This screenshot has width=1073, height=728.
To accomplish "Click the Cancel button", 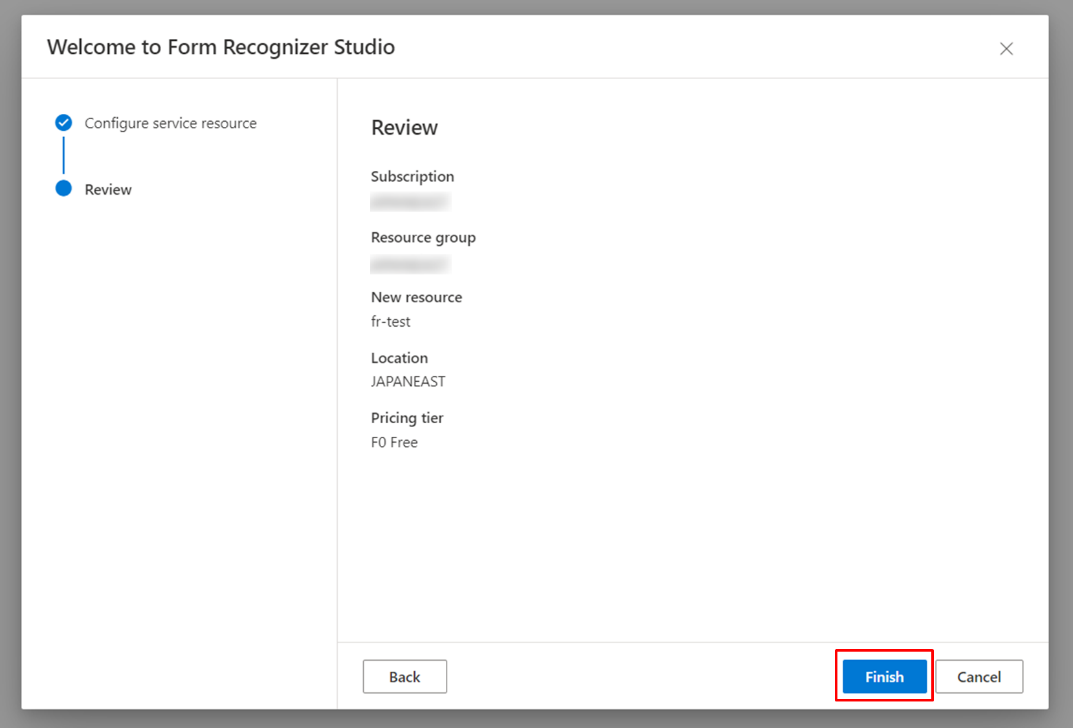I will tap(979, 677).
